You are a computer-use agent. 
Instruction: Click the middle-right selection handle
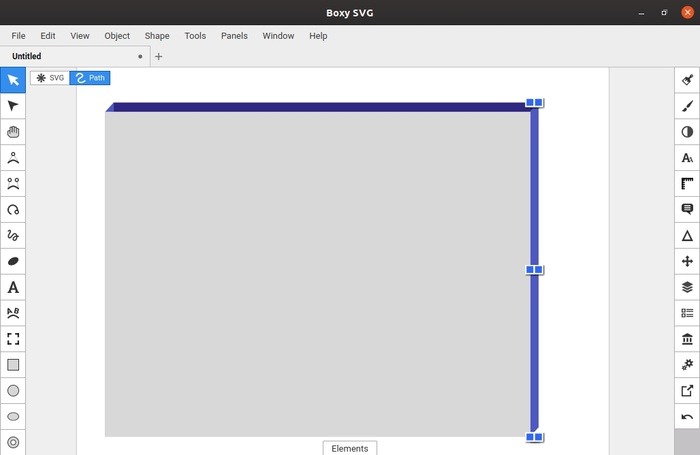(x=534, y=270)
